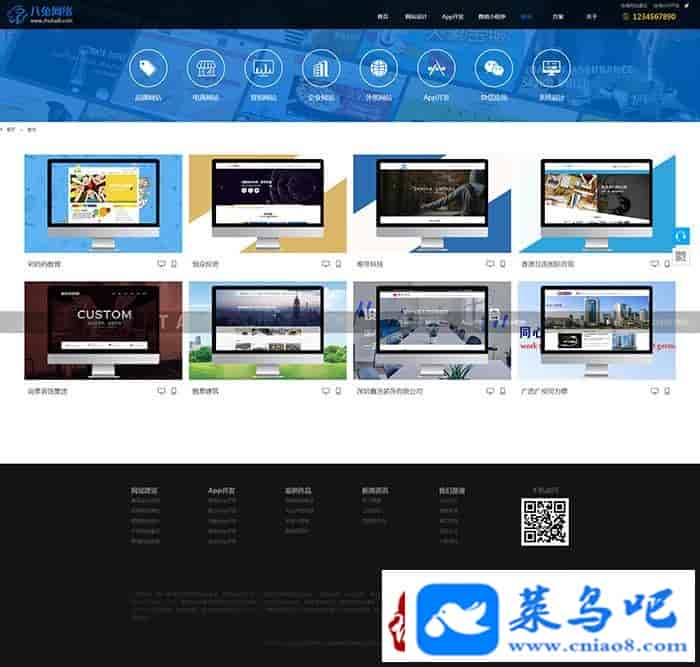The width and height of the screenshot is (700, 667).
Task: Click the site logo in the header
Action: [40, 14]
